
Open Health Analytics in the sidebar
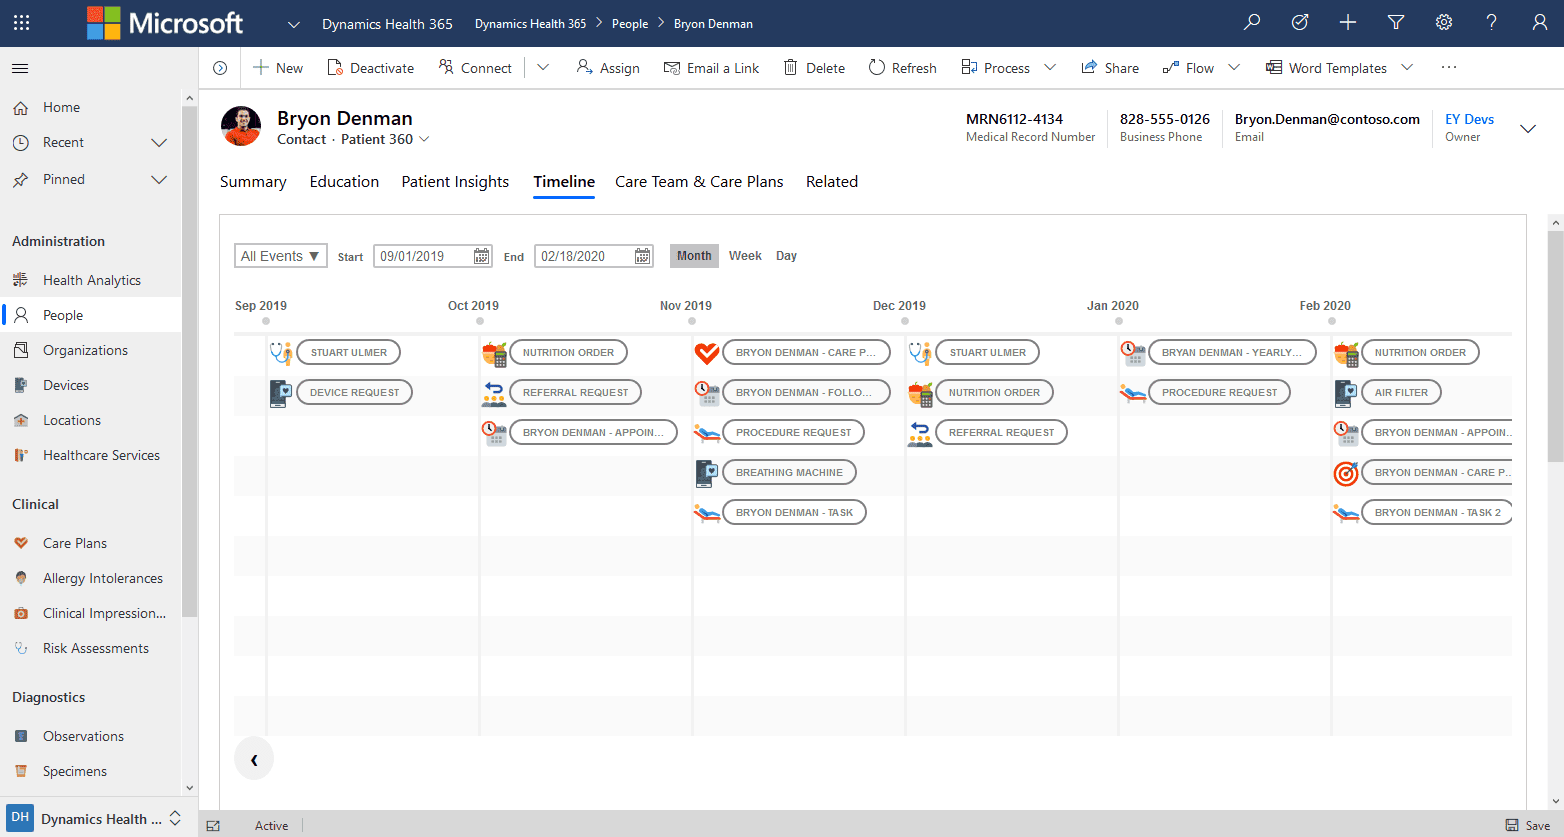tap(91, 281)
